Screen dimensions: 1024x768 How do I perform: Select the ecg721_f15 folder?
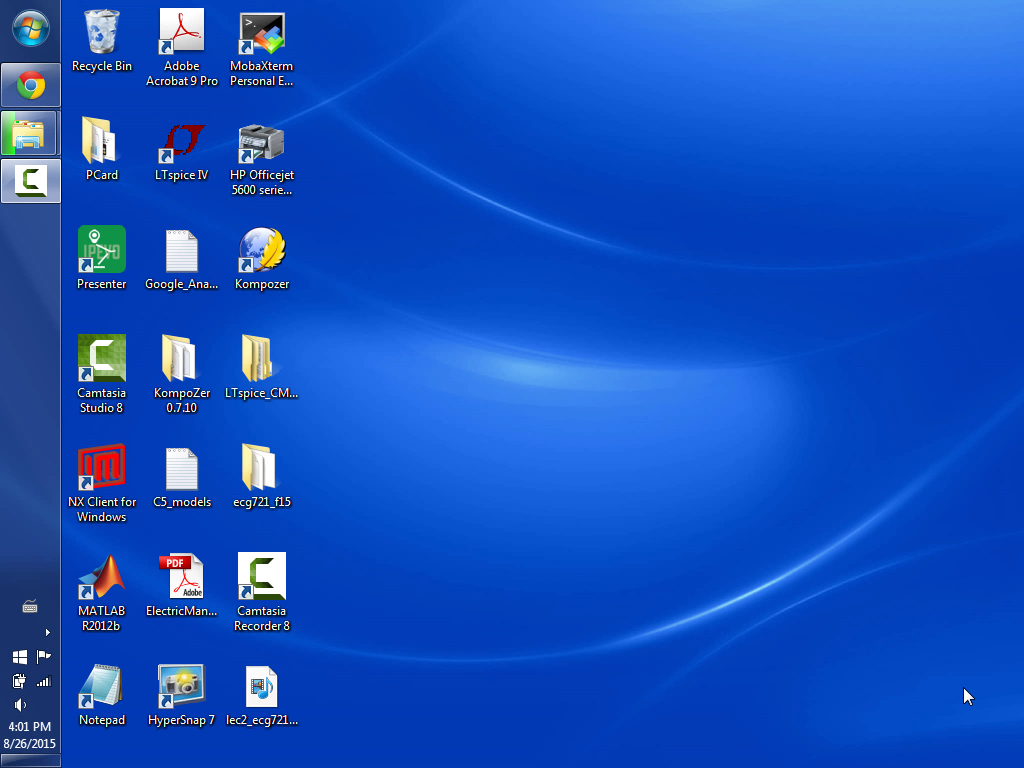(262, 468)
